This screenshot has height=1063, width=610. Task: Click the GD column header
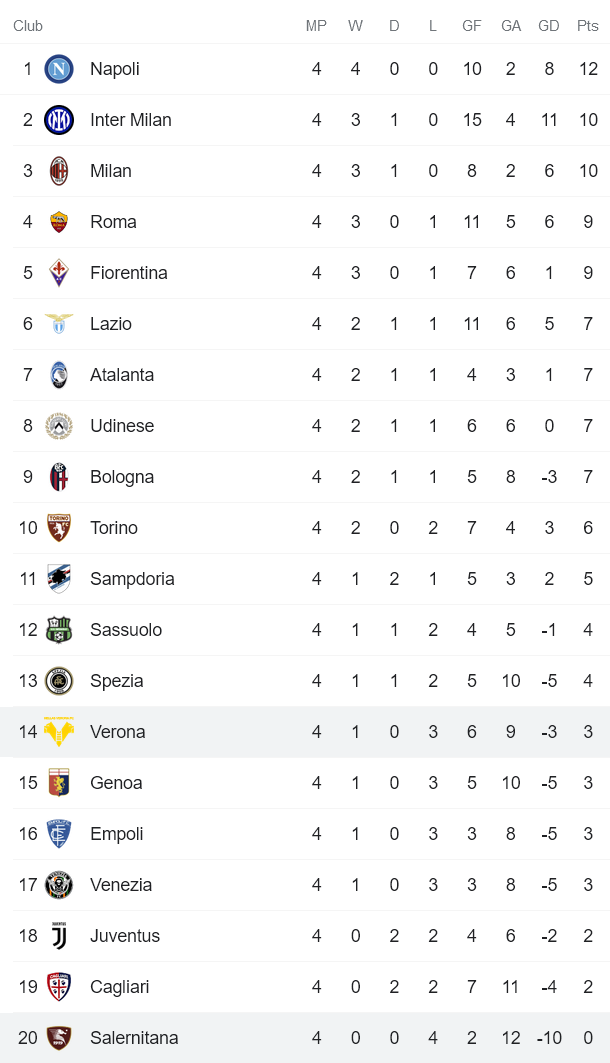(x=548, y=26)
